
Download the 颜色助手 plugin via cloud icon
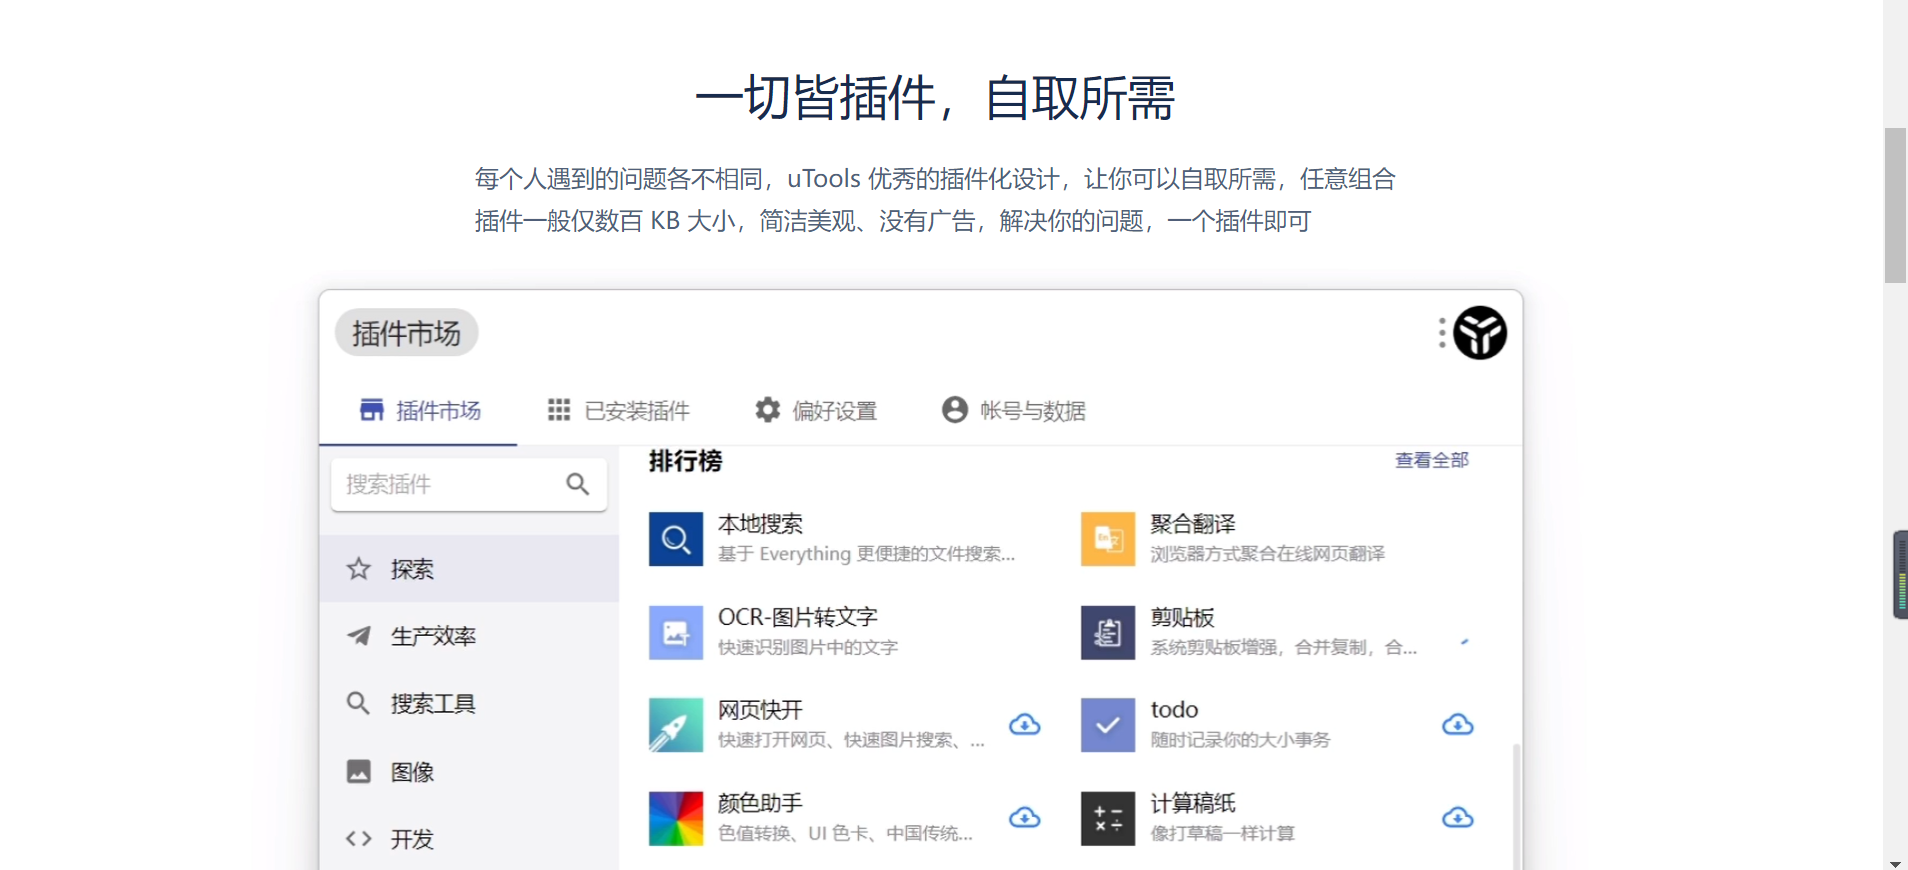[x=1025, y=818]
